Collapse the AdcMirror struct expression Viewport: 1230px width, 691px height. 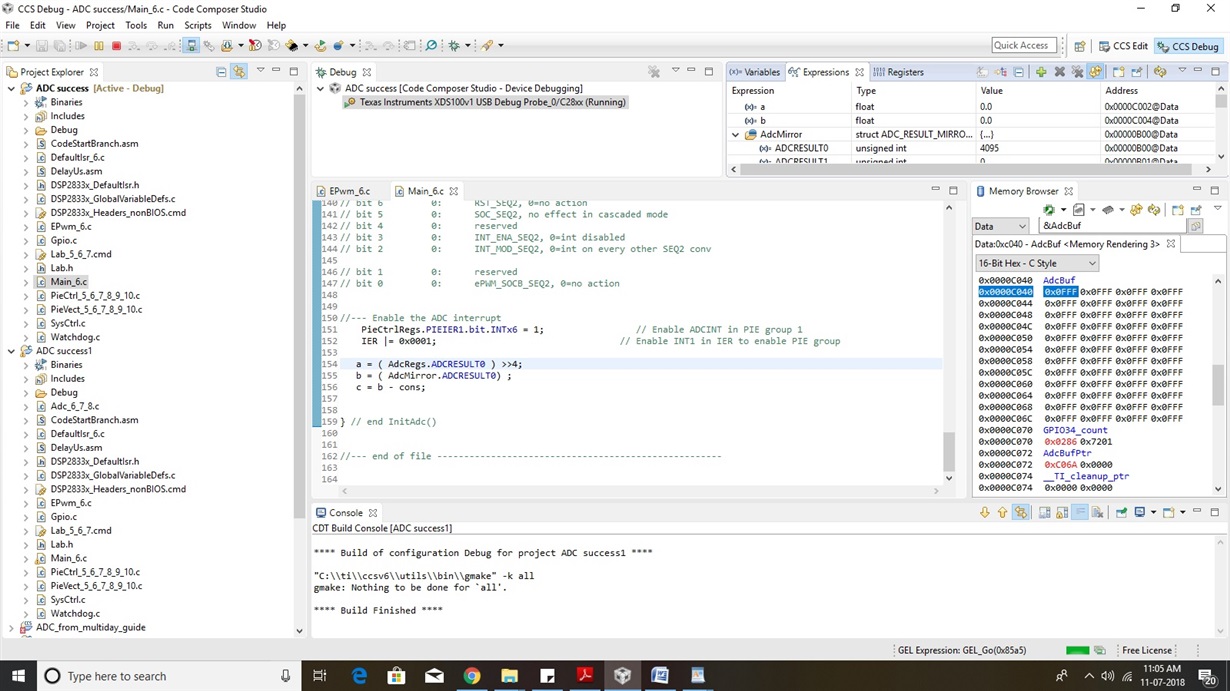[736, 134]
